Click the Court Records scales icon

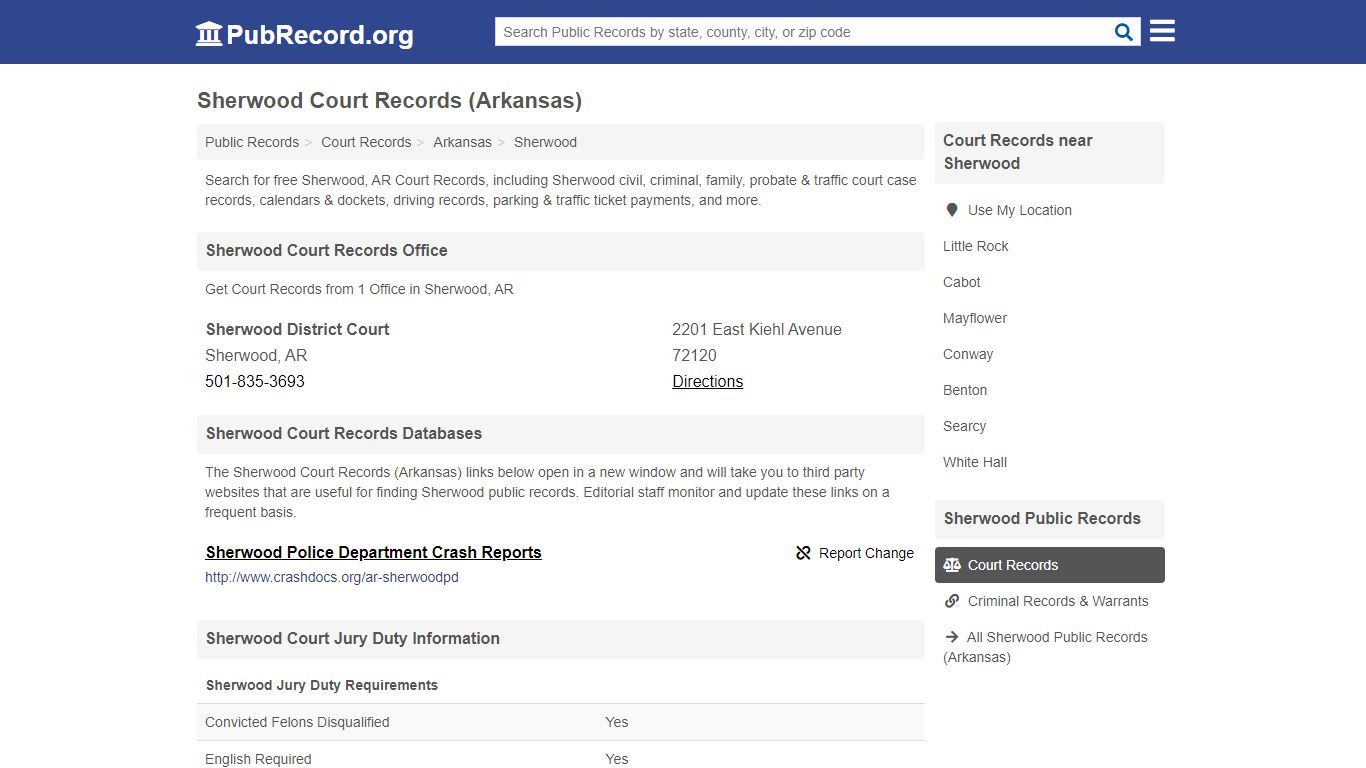(952, 565)
